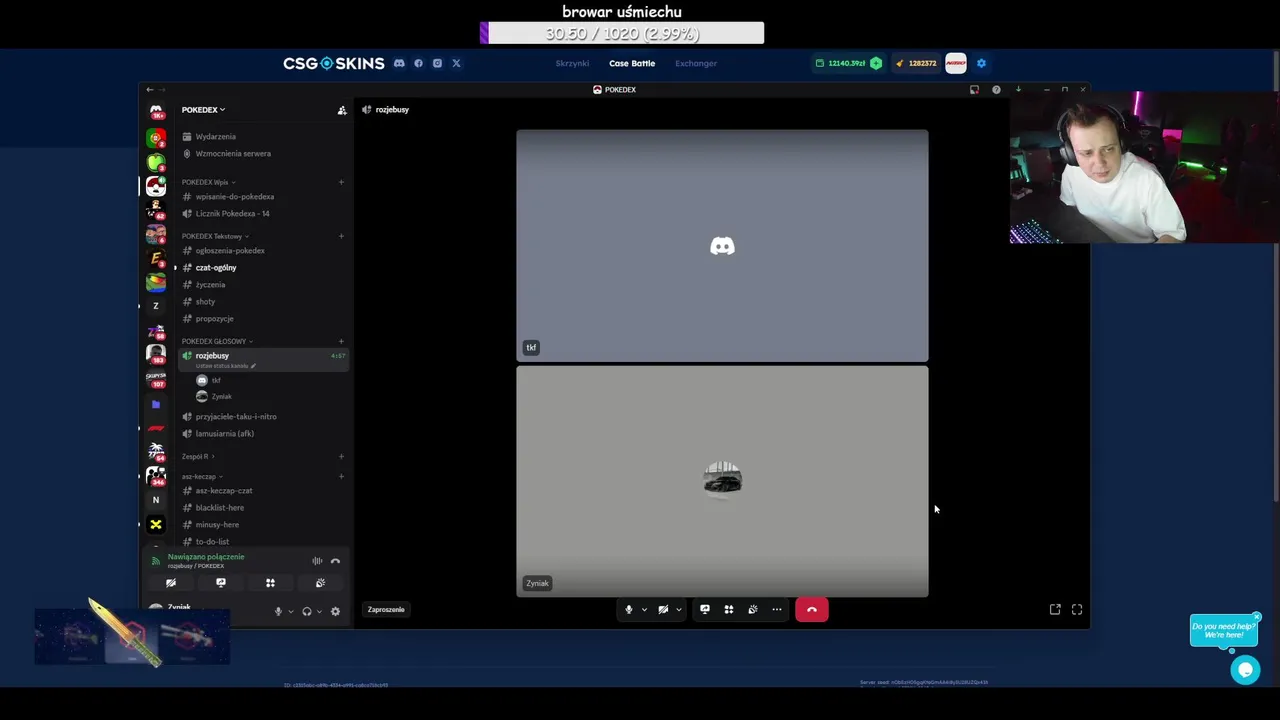
Task: Open the minusy-here channel
Action: [x=217, y=524]
